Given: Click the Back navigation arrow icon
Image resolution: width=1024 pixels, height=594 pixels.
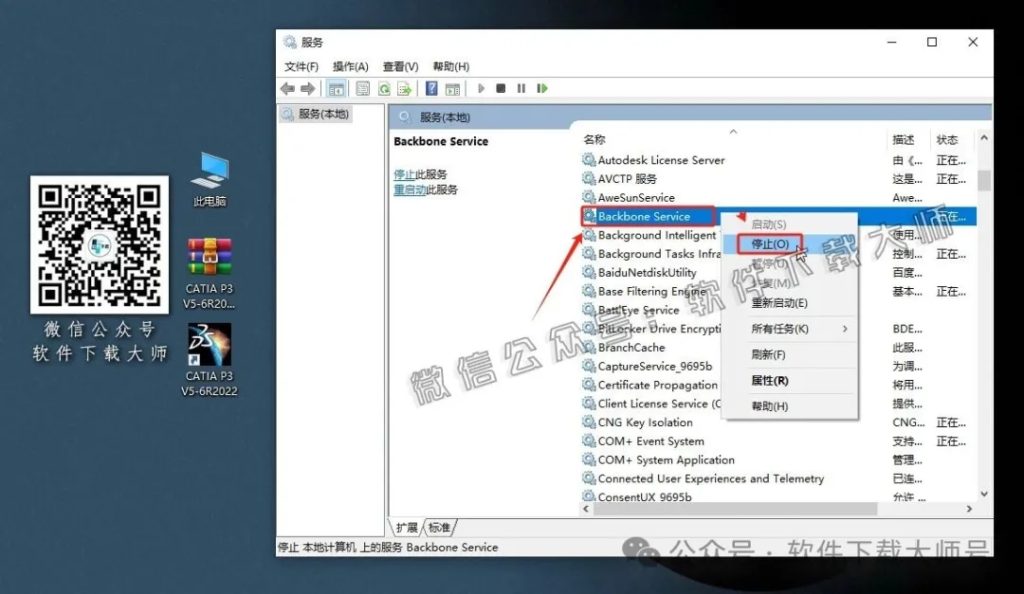Looking at the screenshot, I should coord(287,88).
